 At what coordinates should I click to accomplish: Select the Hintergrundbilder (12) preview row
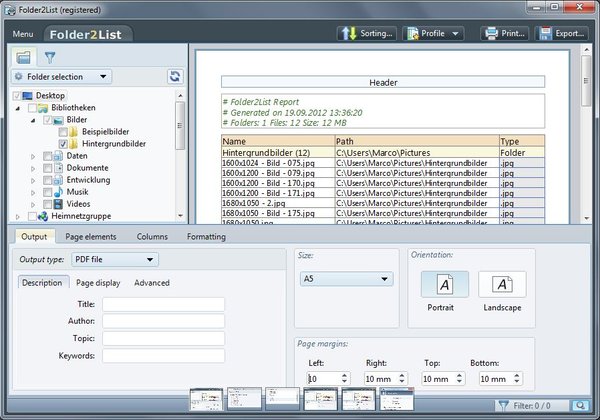coord(383,153)
